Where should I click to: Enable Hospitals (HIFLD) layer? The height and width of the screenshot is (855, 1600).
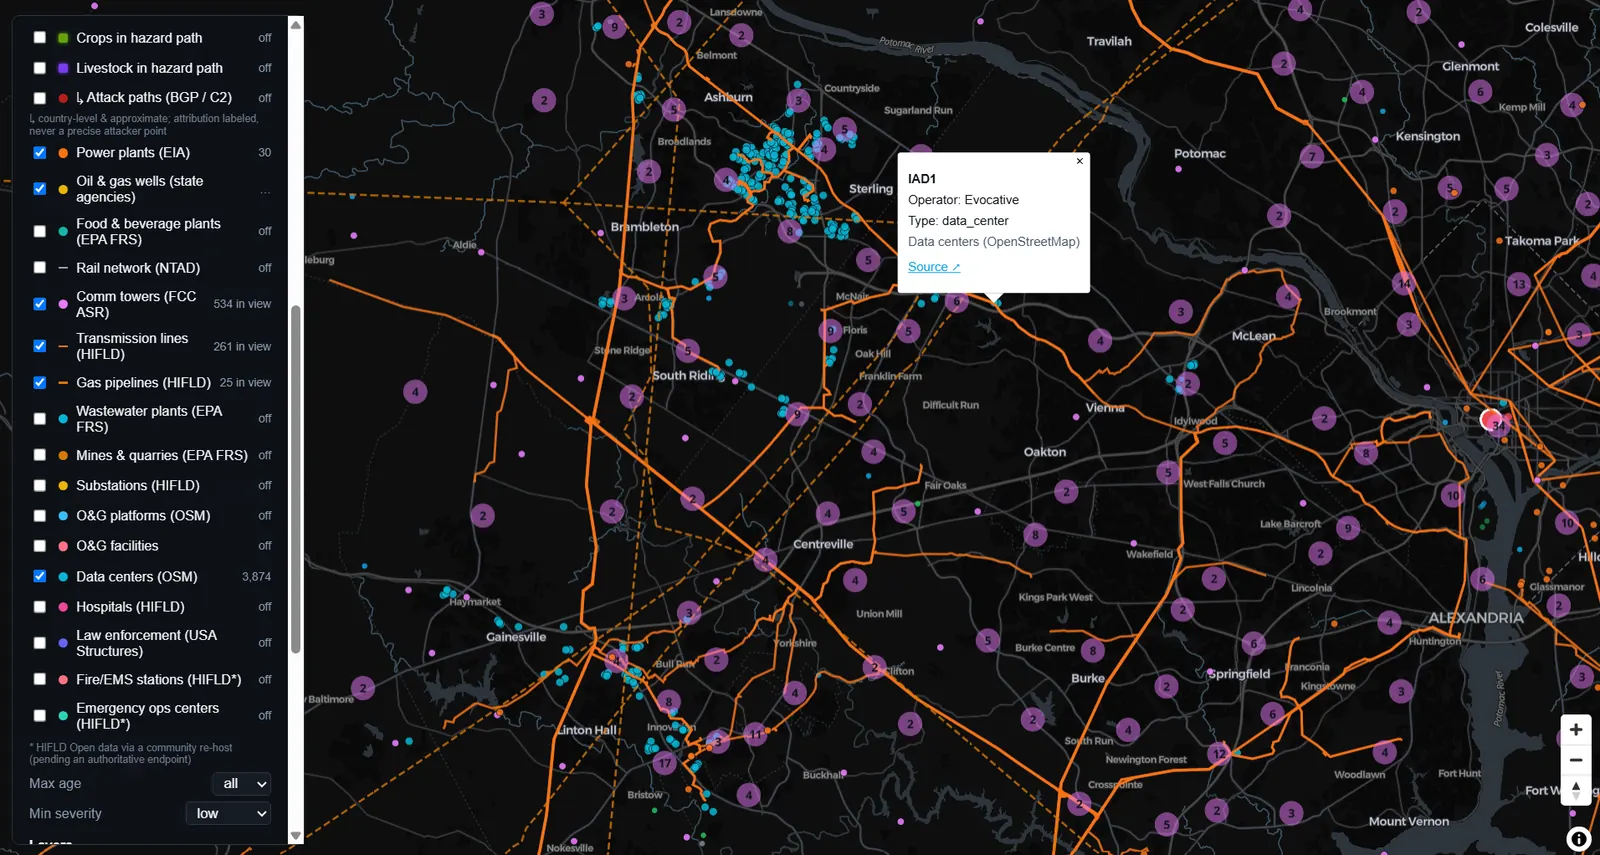[40, 607]
